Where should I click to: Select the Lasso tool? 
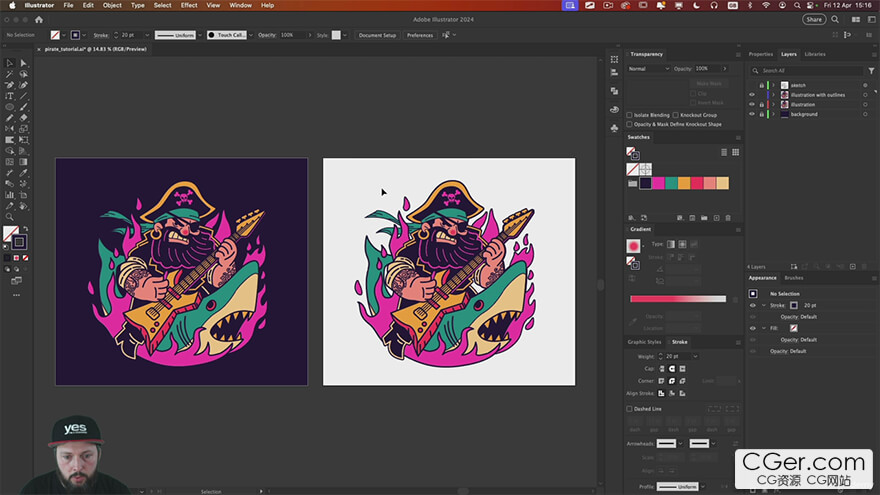(24, 74)
